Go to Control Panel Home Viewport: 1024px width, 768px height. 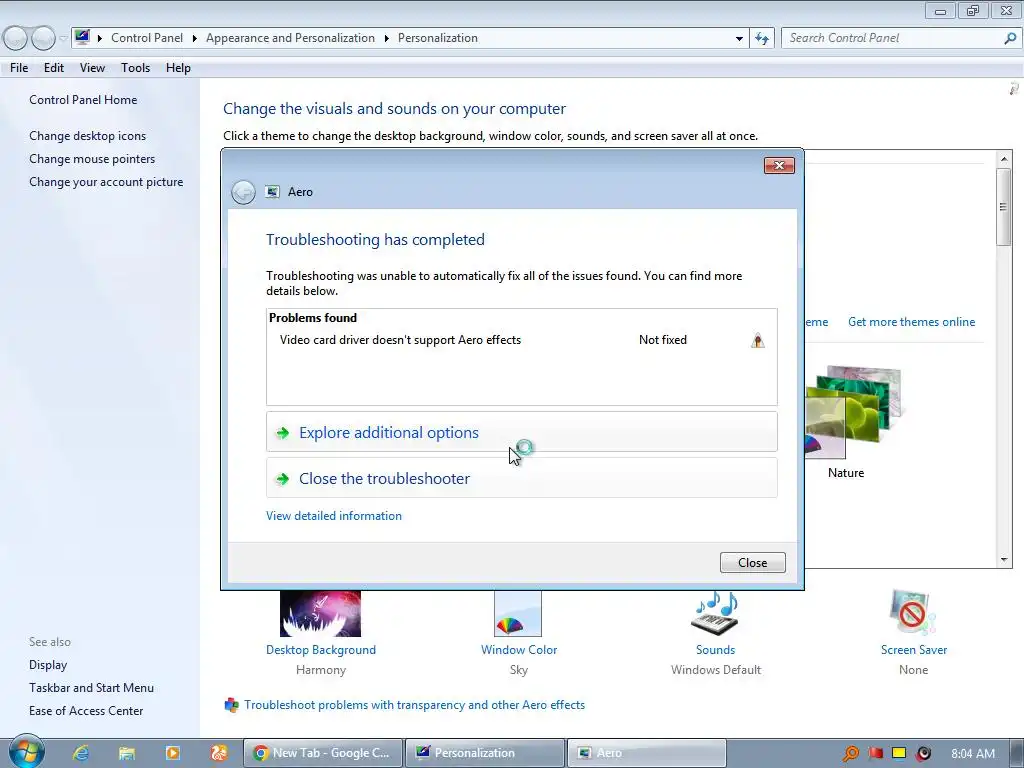[83, 100]
